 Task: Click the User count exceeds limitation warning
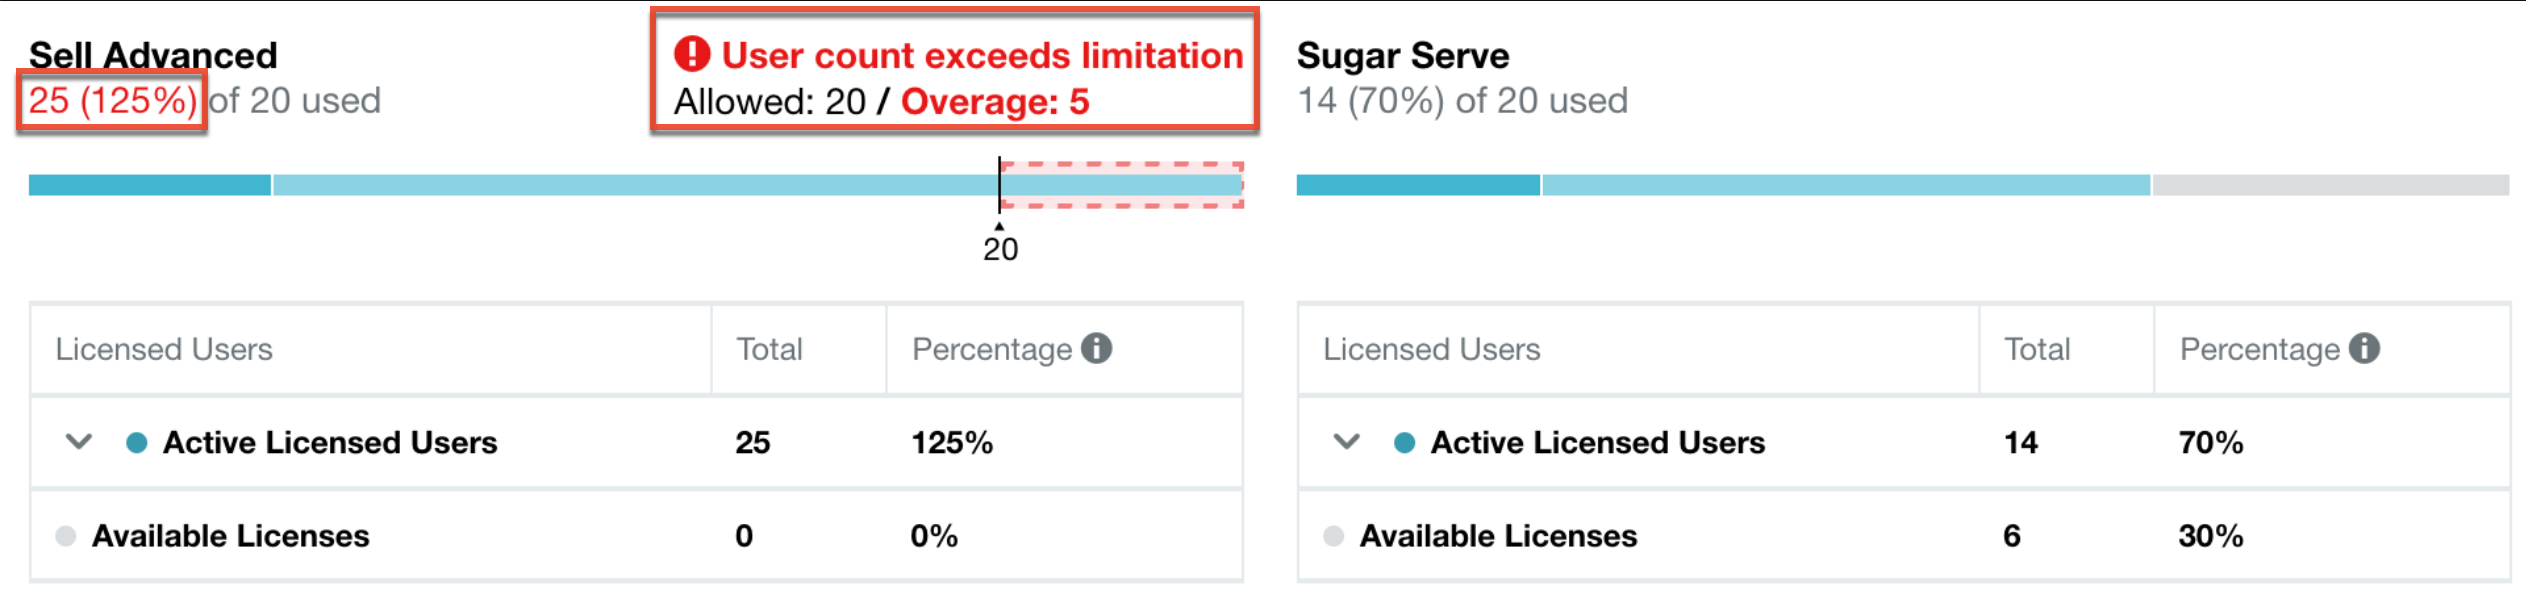(980, 55)
